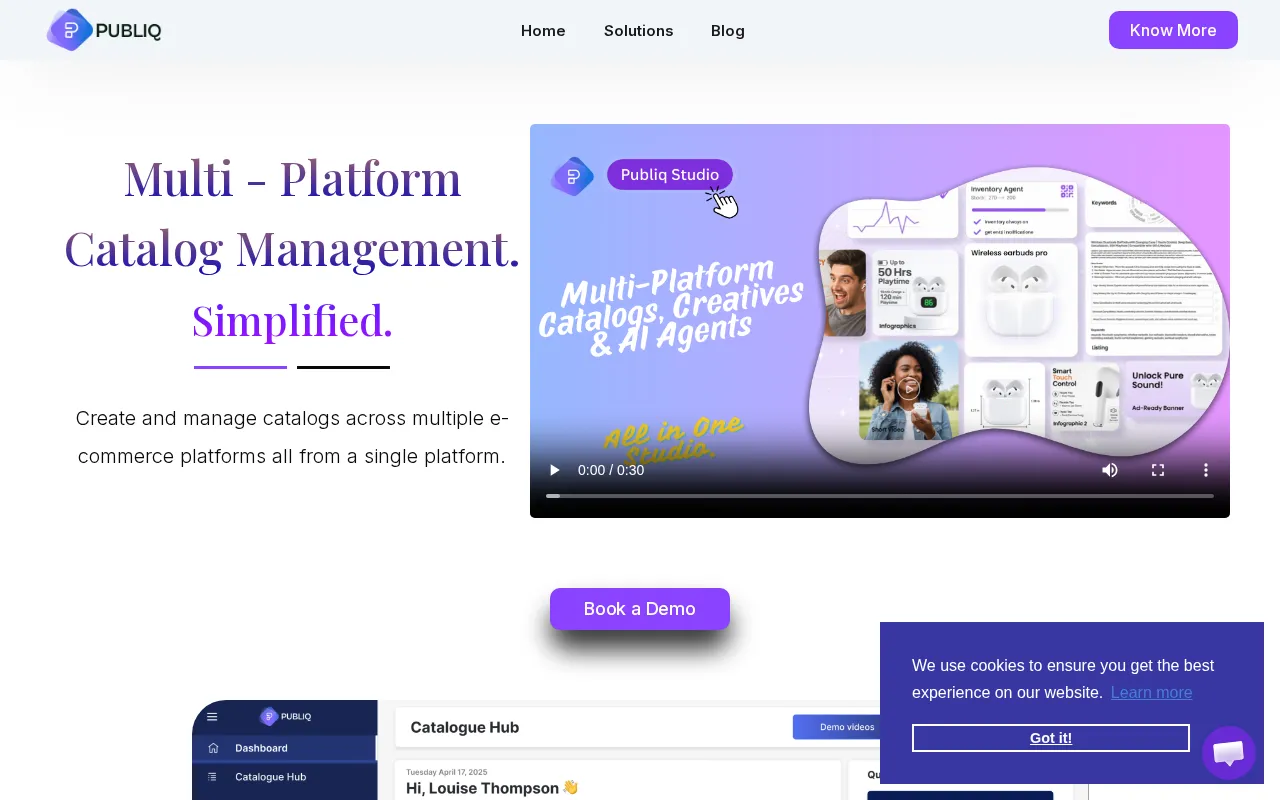Click "Hi, Louise Thompson" greeting
This screenshot has width=1280, height=800.
coord(482,788)
